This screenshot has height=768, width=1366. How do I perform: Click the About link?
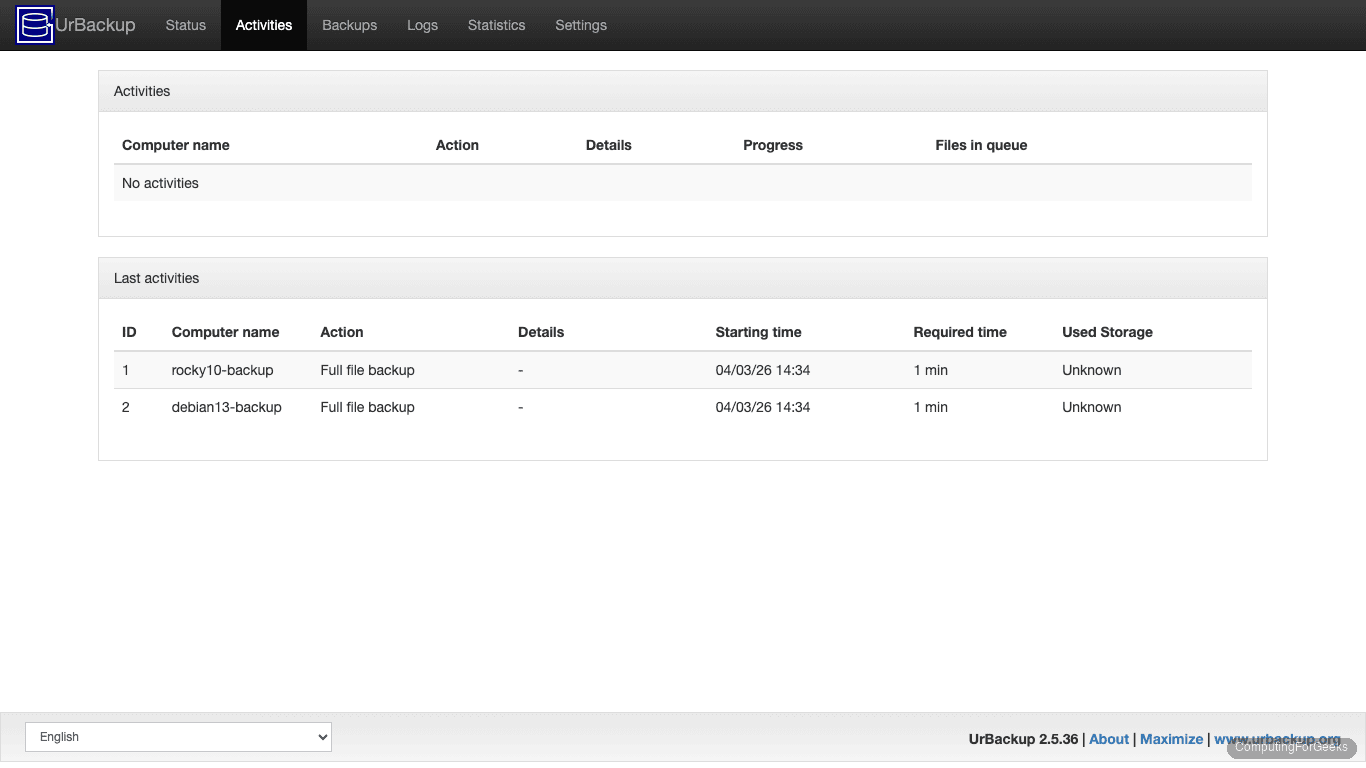click(x=1108, y=738)
